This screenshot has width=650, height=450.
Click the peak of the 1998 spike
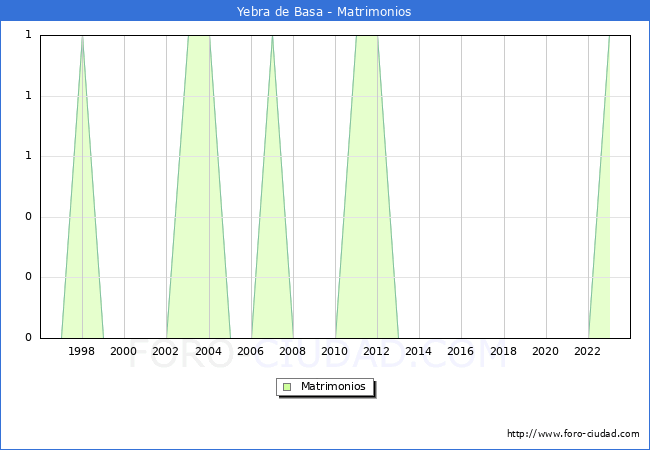[82, 37]
